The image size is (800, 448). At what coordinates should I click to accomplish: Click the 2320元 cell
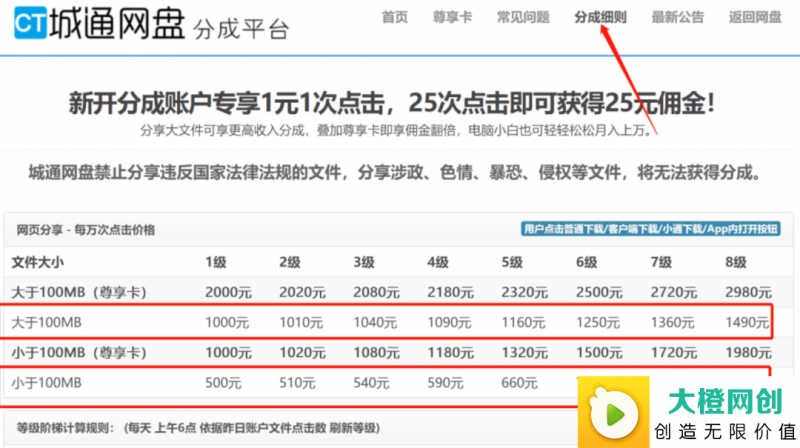[524, 292]
